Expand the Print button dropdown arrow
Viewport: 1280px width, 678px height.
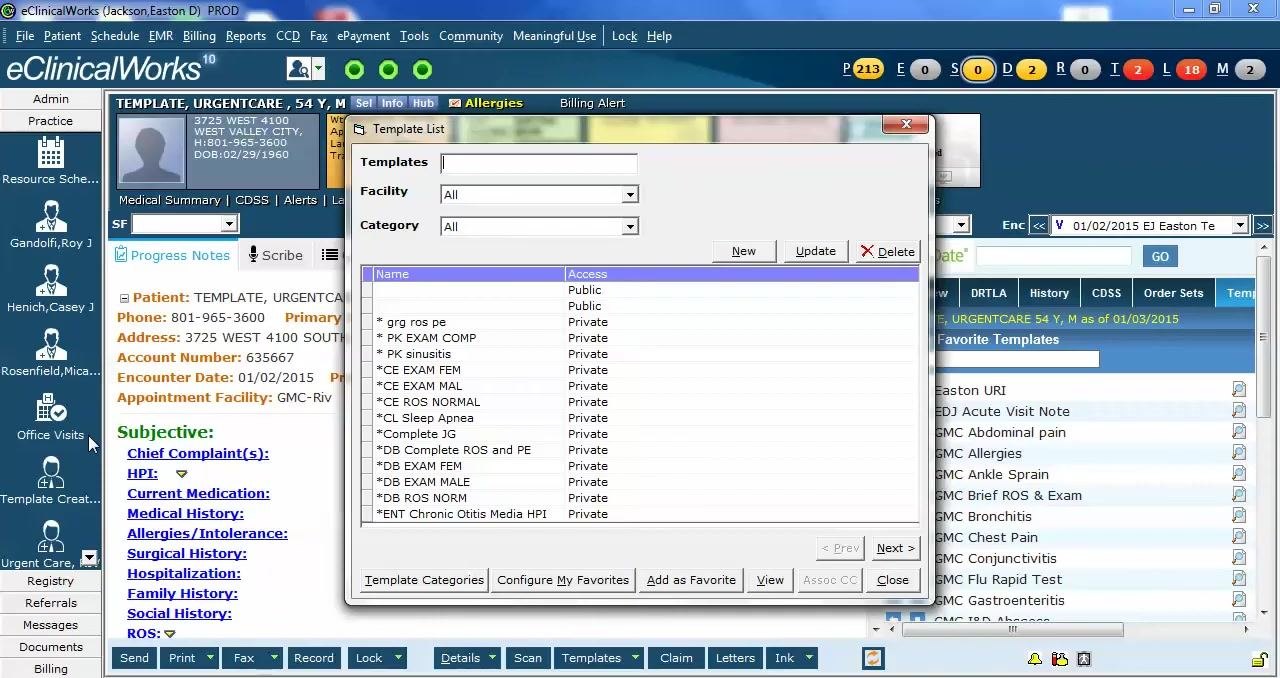pos(210,658)
